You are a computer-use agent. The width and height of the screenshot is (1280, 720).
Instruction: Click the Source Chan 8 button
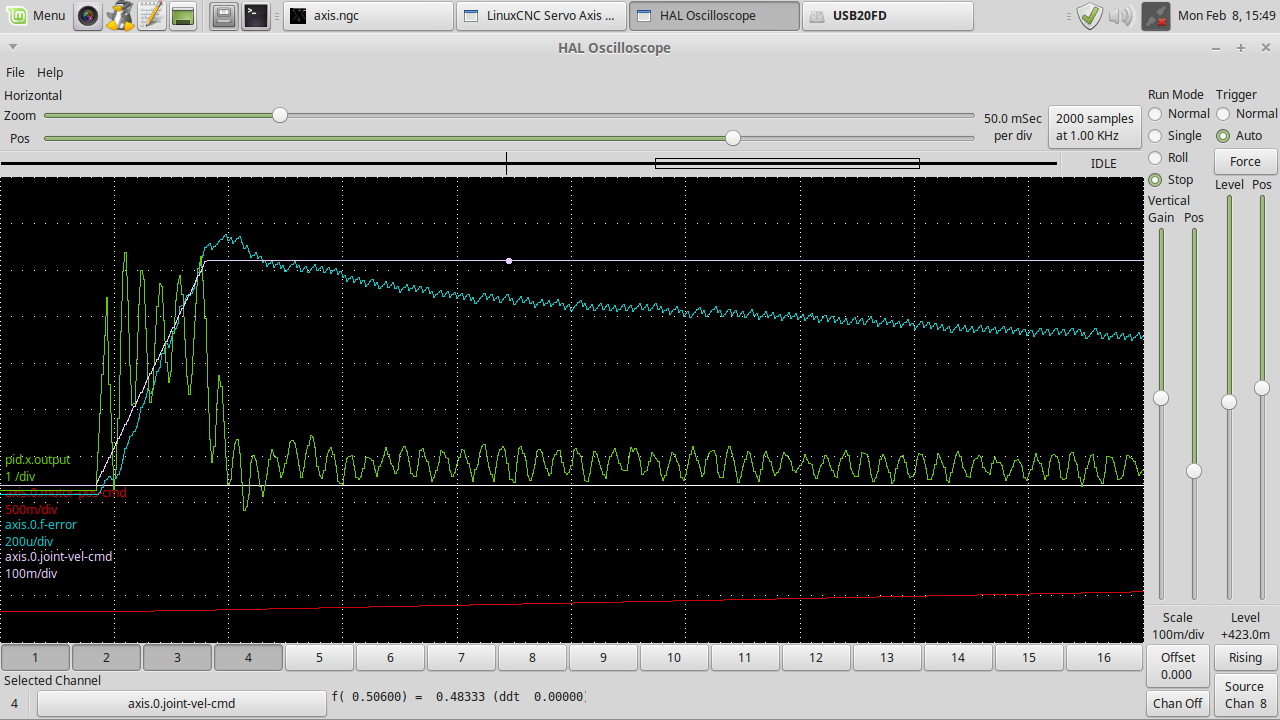coord(1245,694)
